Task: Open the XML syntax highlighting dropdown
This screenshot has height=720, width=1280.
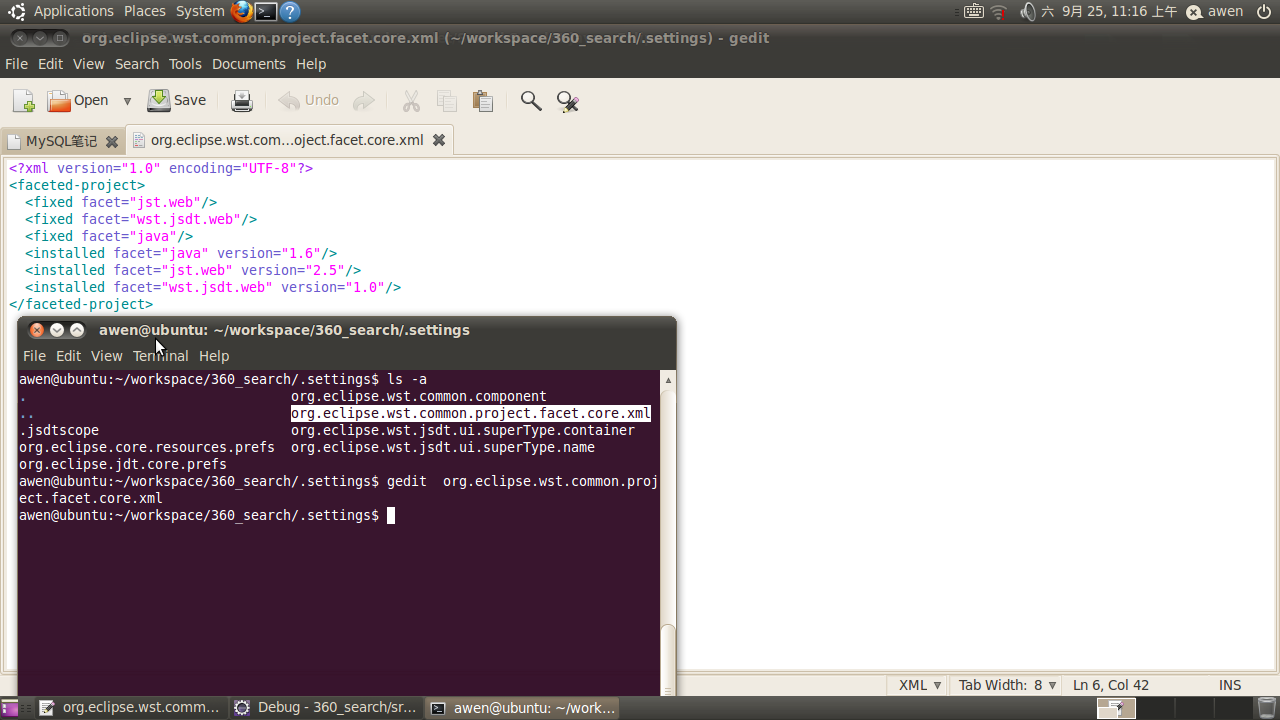Action: (920, 685)
